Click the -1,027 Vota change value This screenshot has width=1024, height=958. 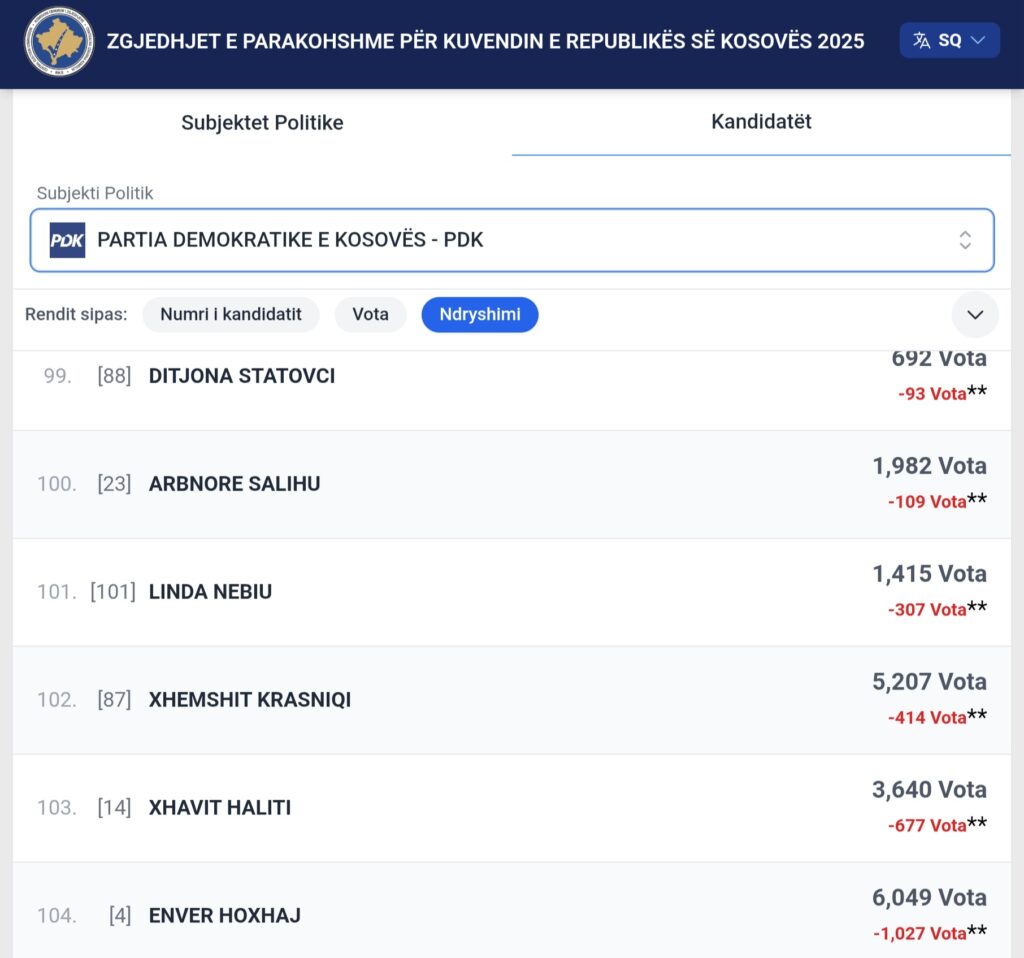click(x=919, y=933)
